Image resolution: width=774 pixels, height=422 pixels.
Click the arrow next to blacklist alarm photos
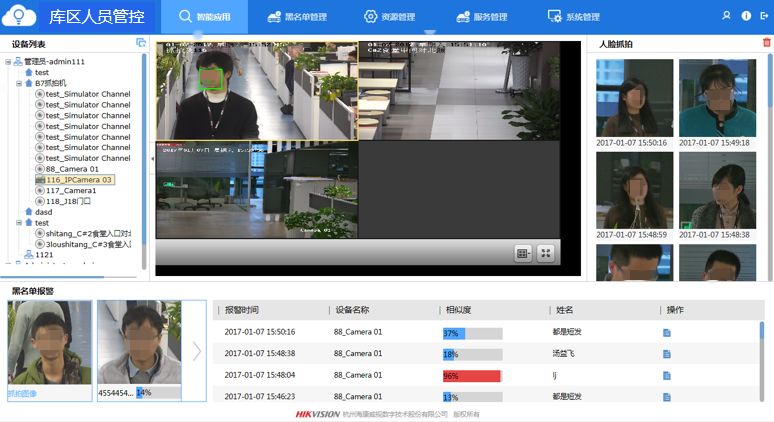[197, 351]
